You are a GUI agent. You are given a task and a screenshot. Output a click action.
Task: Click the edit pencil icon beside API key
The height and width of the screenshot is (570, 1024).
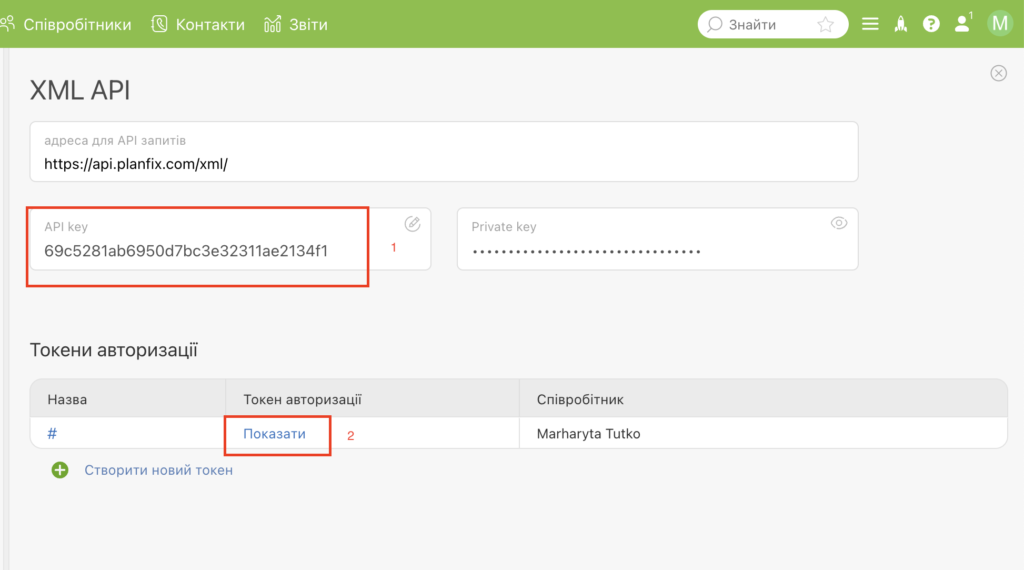pyautogui.click(x=412, y=224)
